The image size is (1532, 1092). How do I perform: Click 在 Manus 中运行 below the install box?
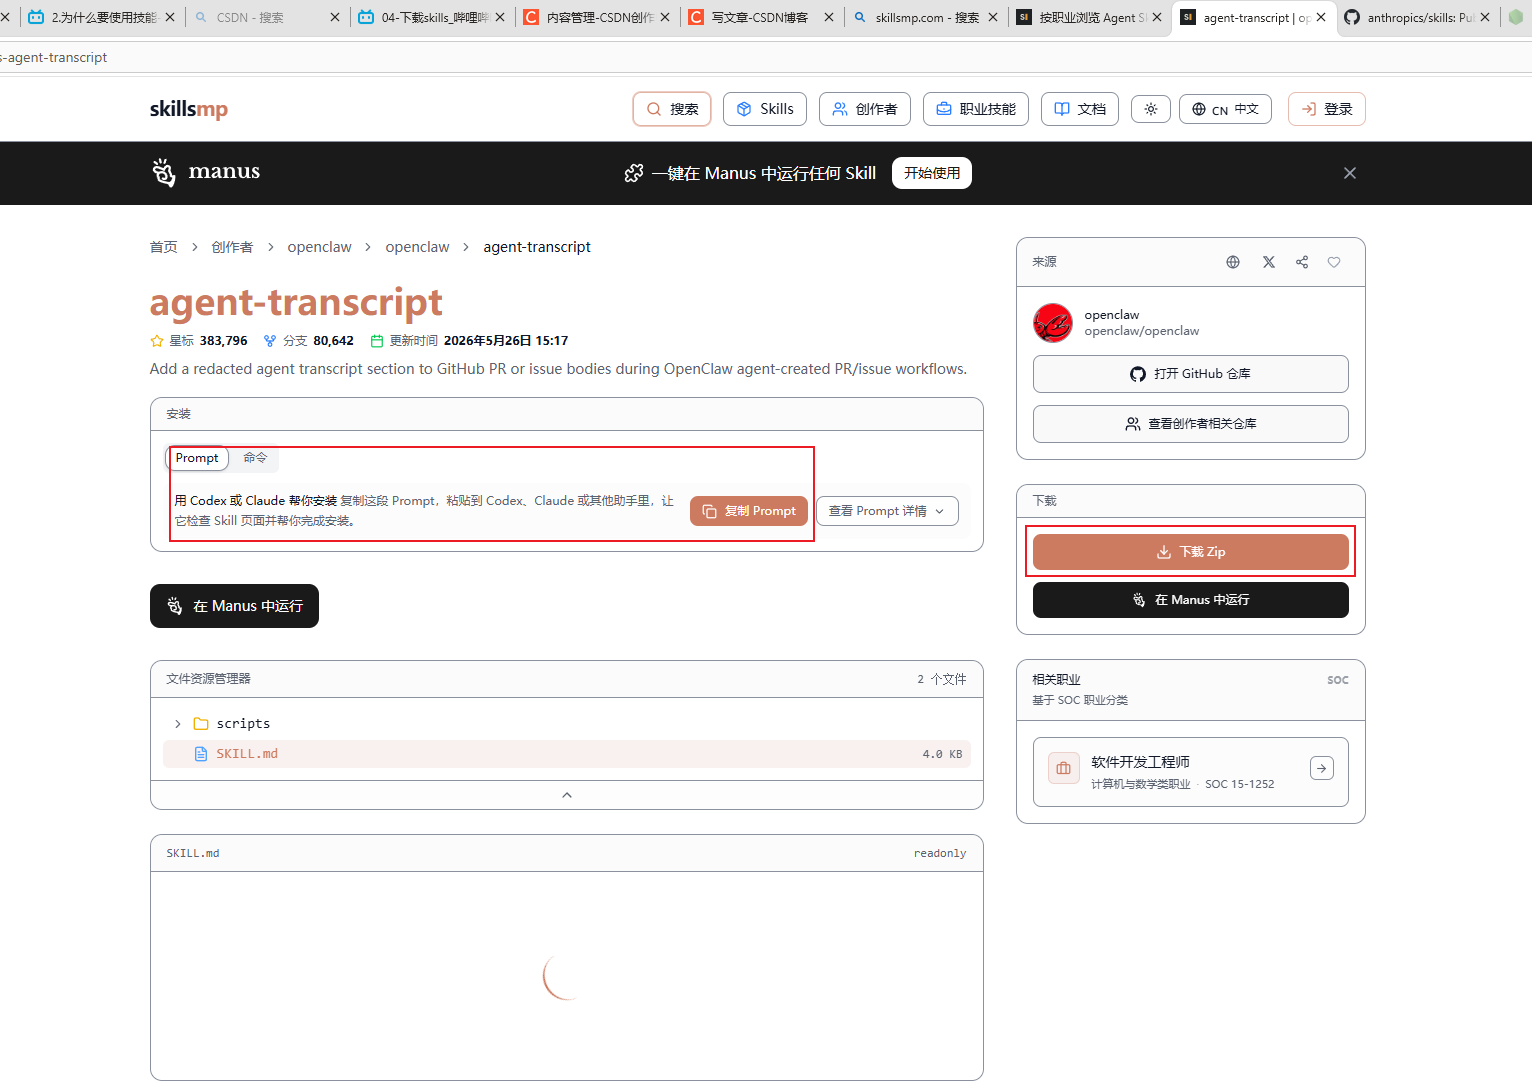point(234,606)
